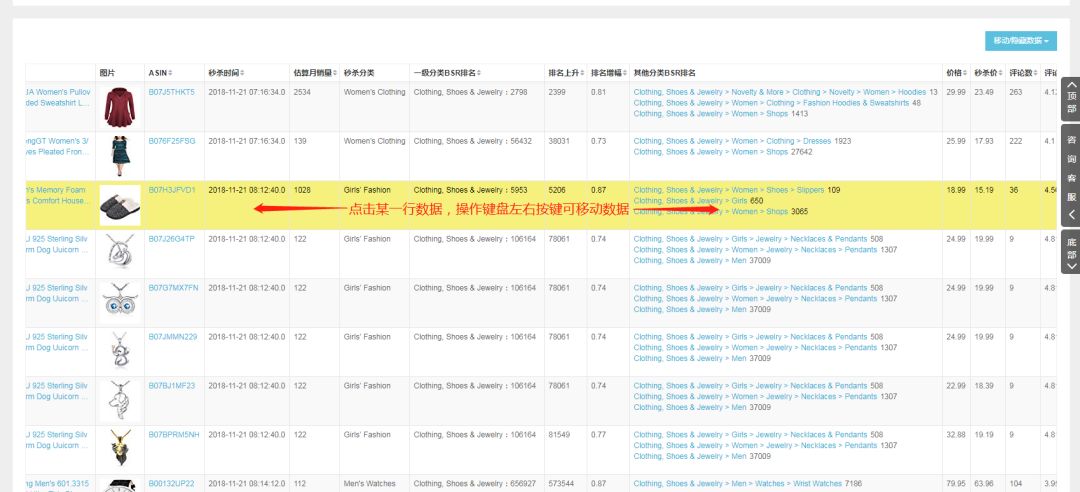Screen dimensions: 1080x492
Task: Open 925 Sterling Silver title in B07BPRM5NH row
Action: coord(58,440)
